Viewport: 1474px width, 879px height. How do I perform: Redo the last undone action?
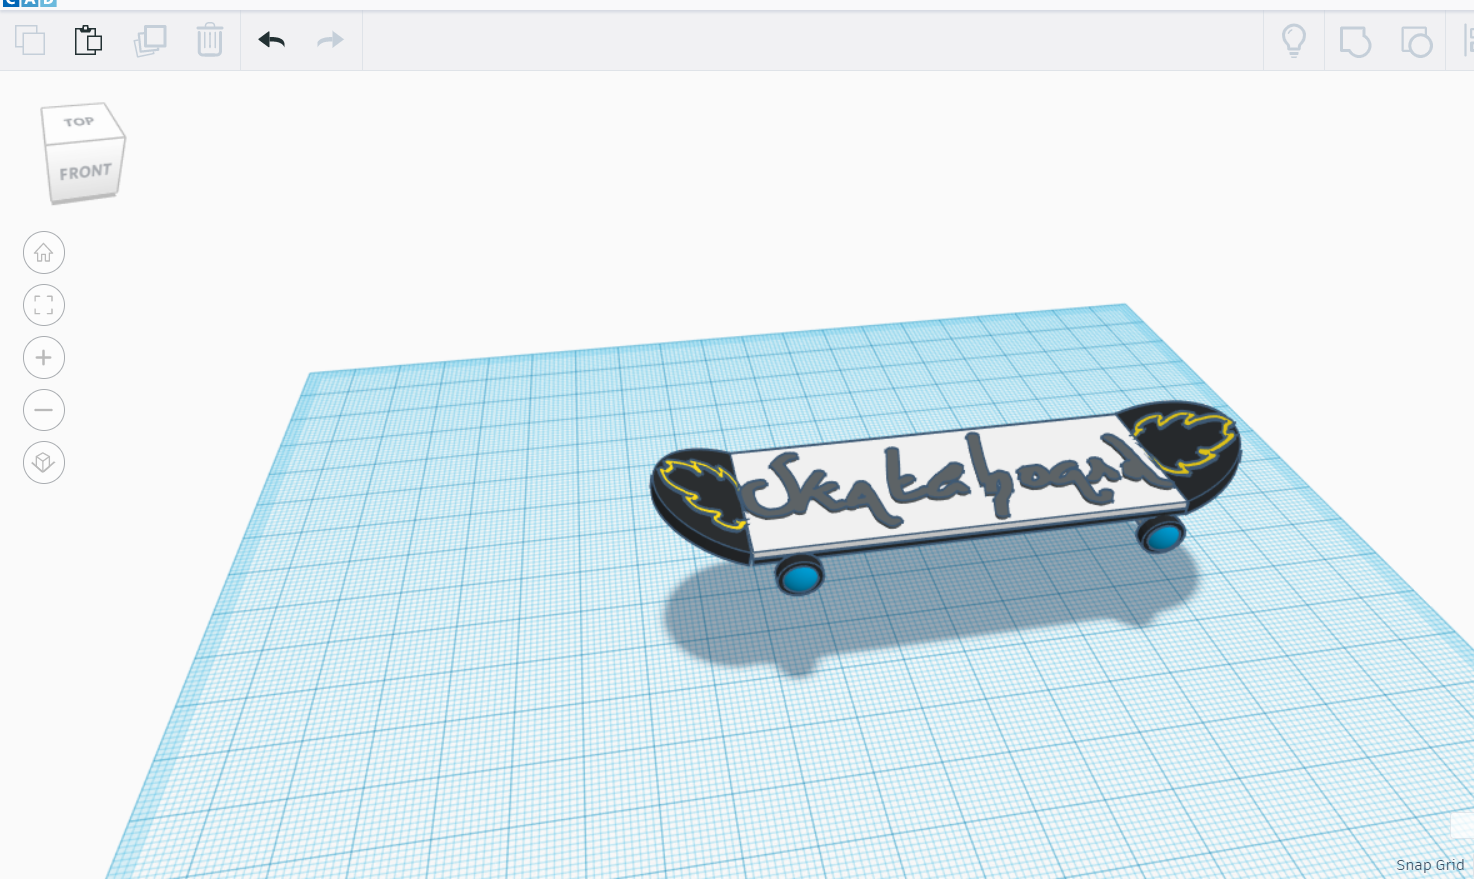(x=329, y=41)
